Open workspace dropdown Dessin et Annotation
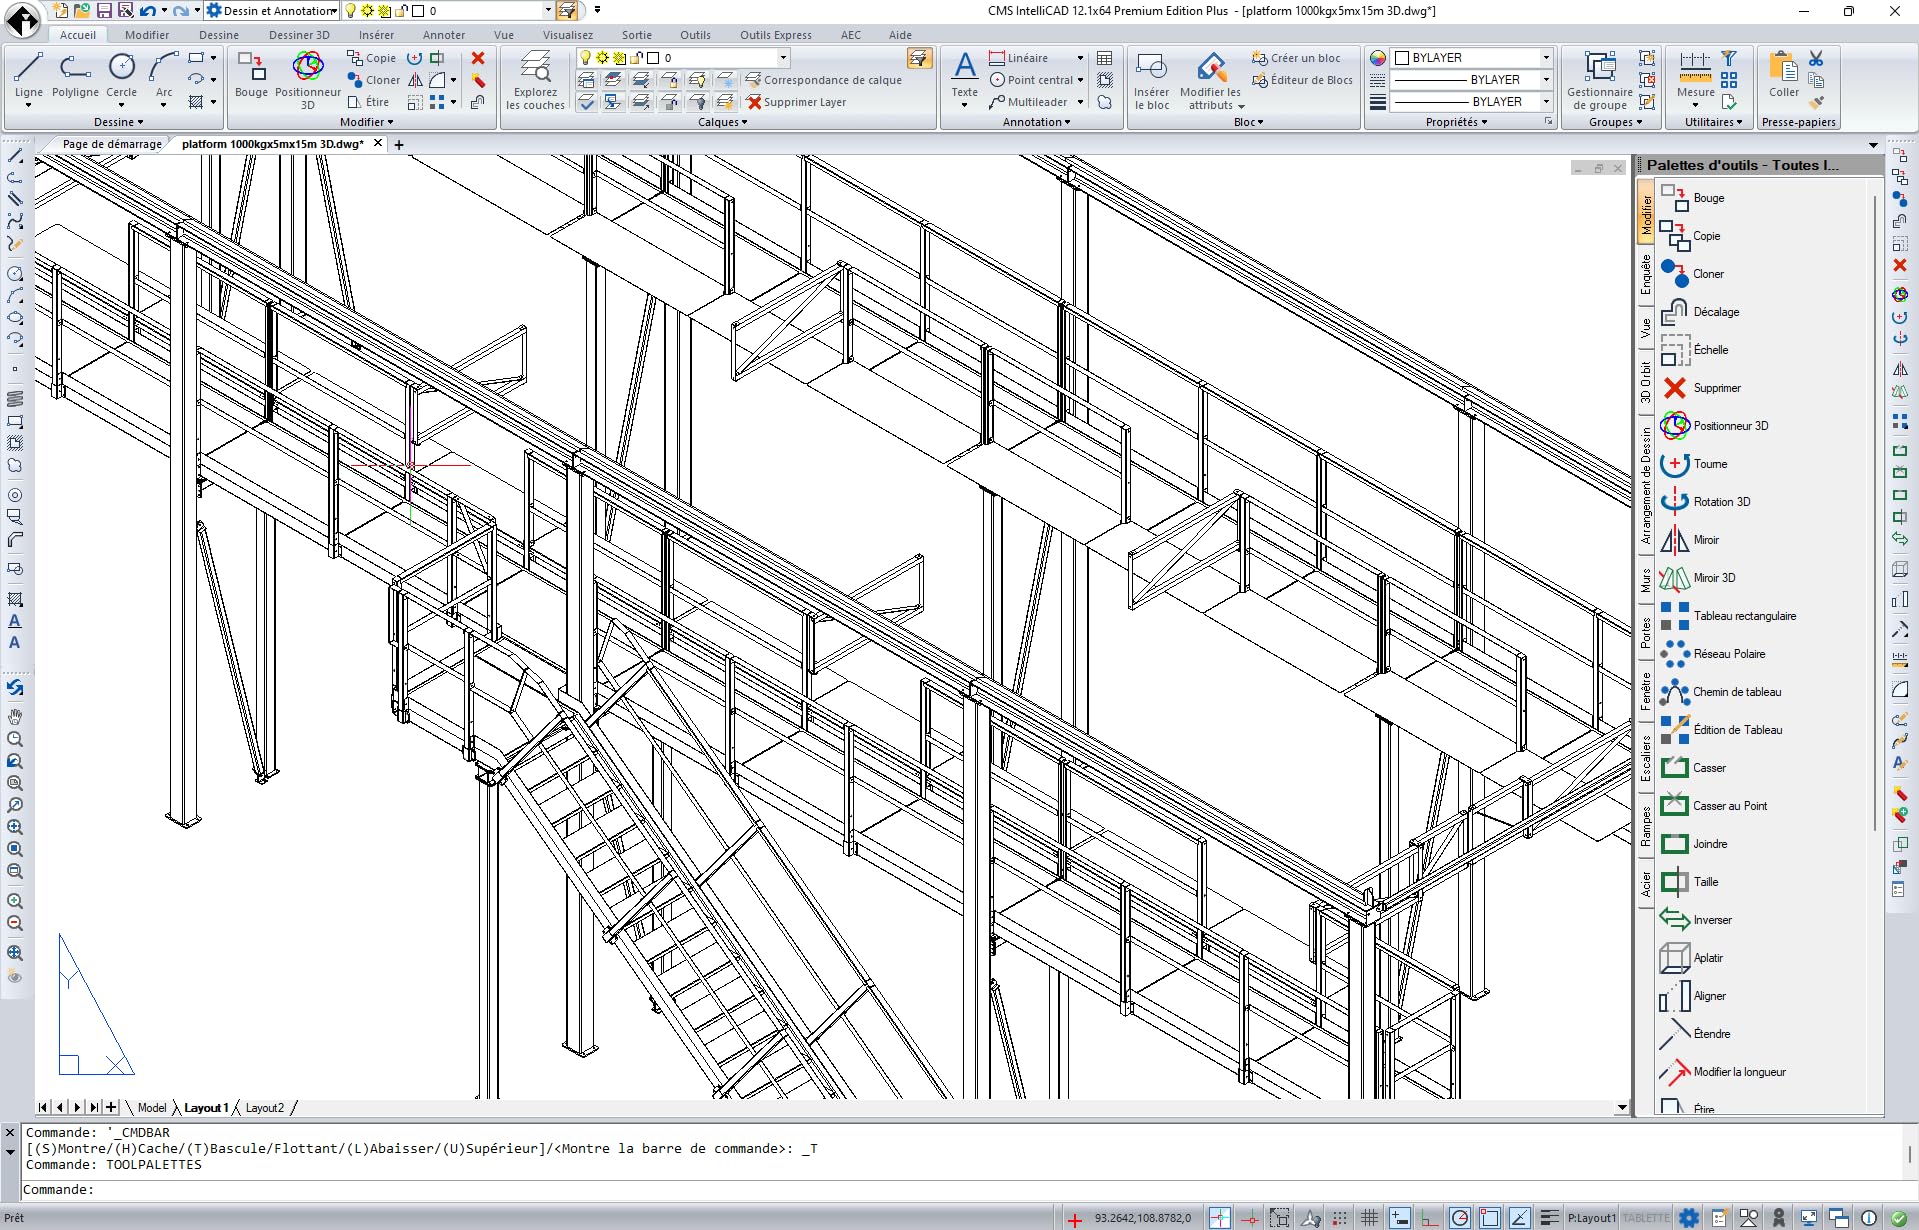 point(271,11)
